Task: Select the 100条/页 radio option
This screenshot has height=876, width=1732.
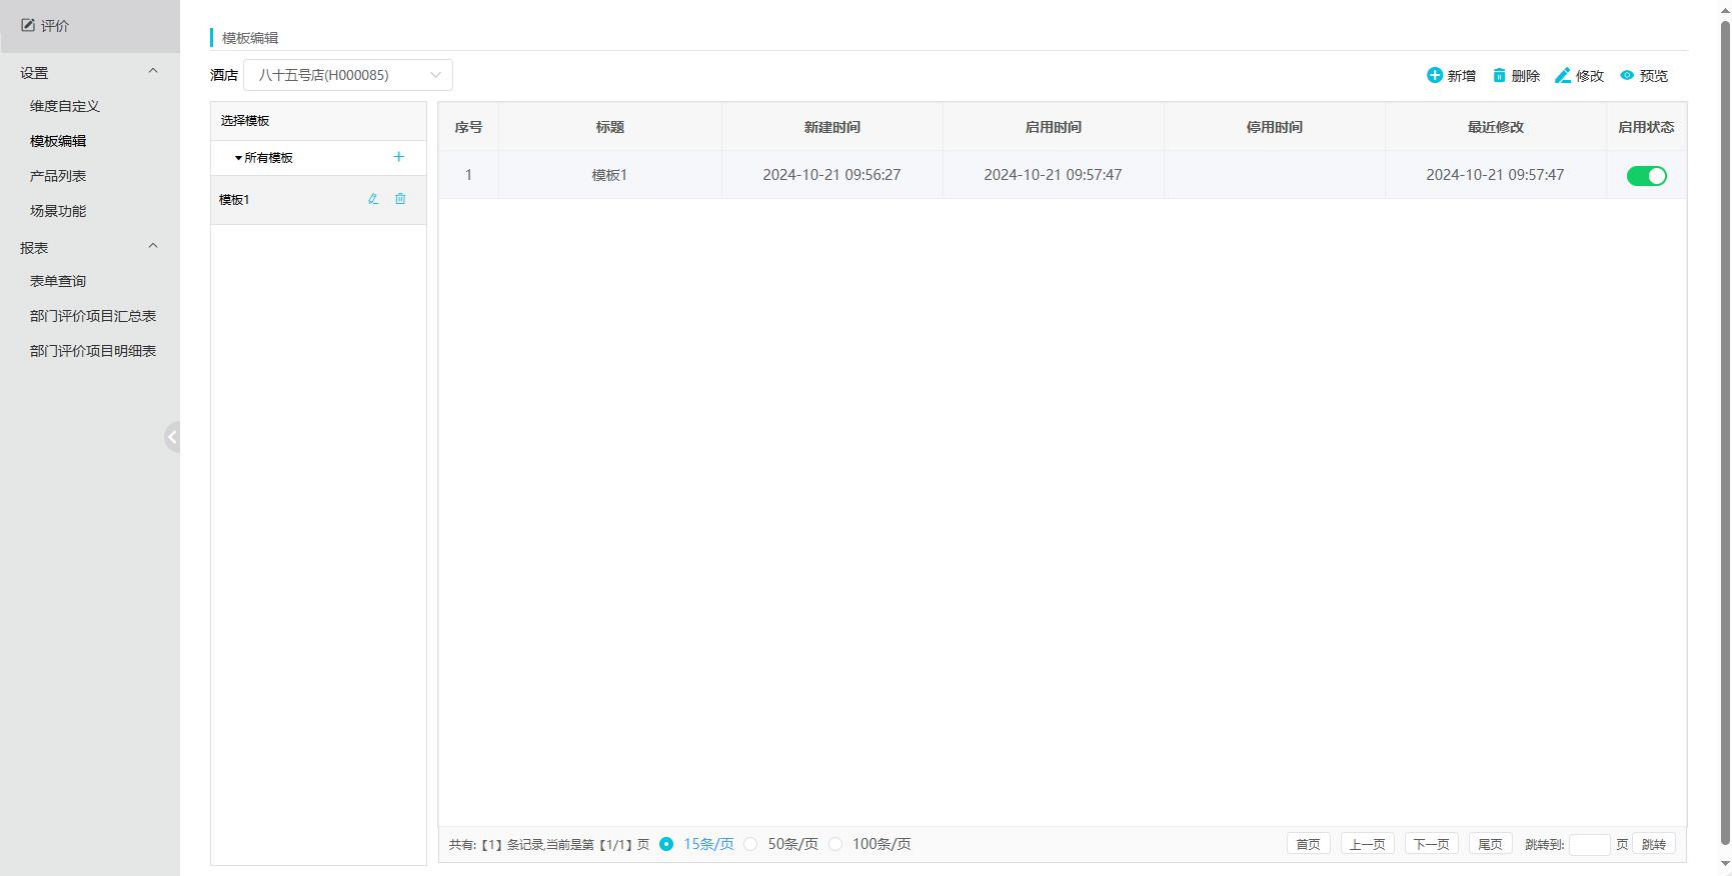Action: click(835, 844)
